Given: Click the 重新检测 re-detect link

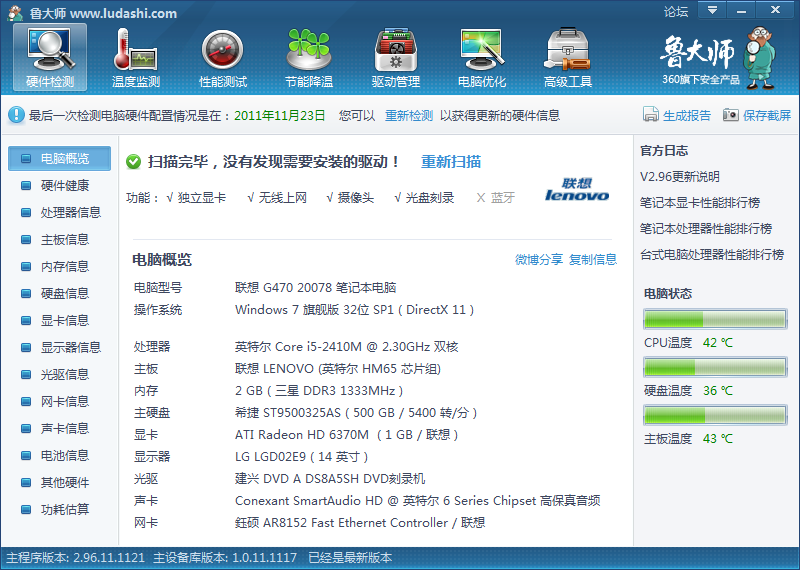Looking at the screenshot, I should (409, 115).
